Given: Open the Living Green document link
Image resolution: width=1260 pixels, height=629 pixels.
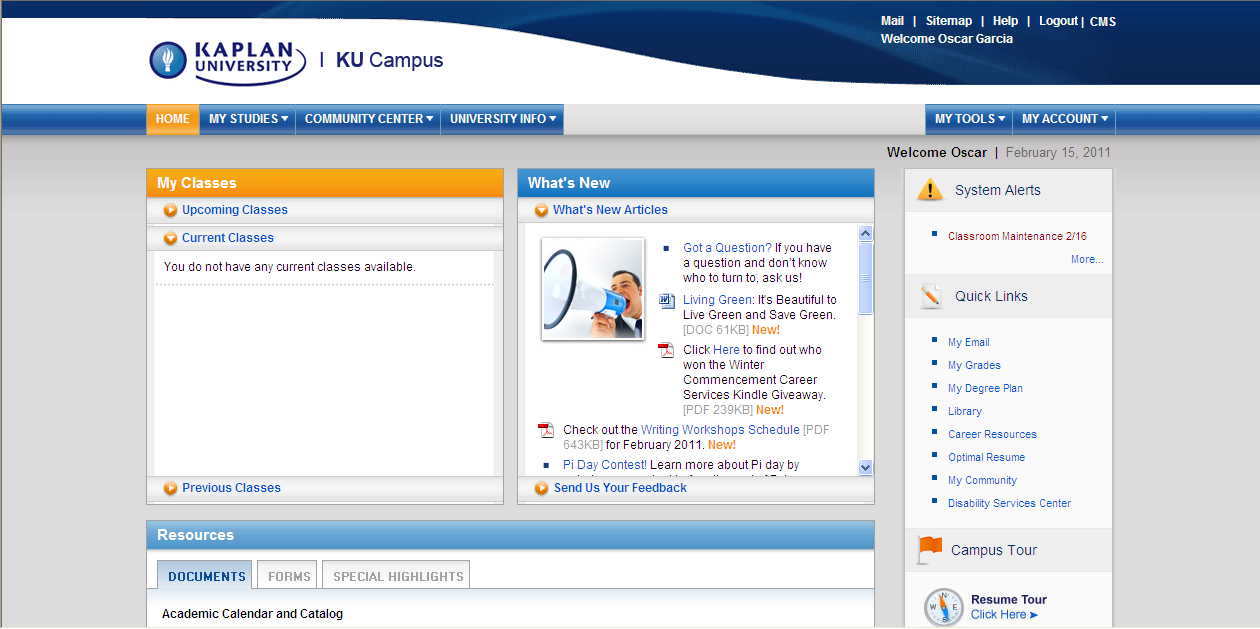Looking at the screenshot, I should click(718, 300).
